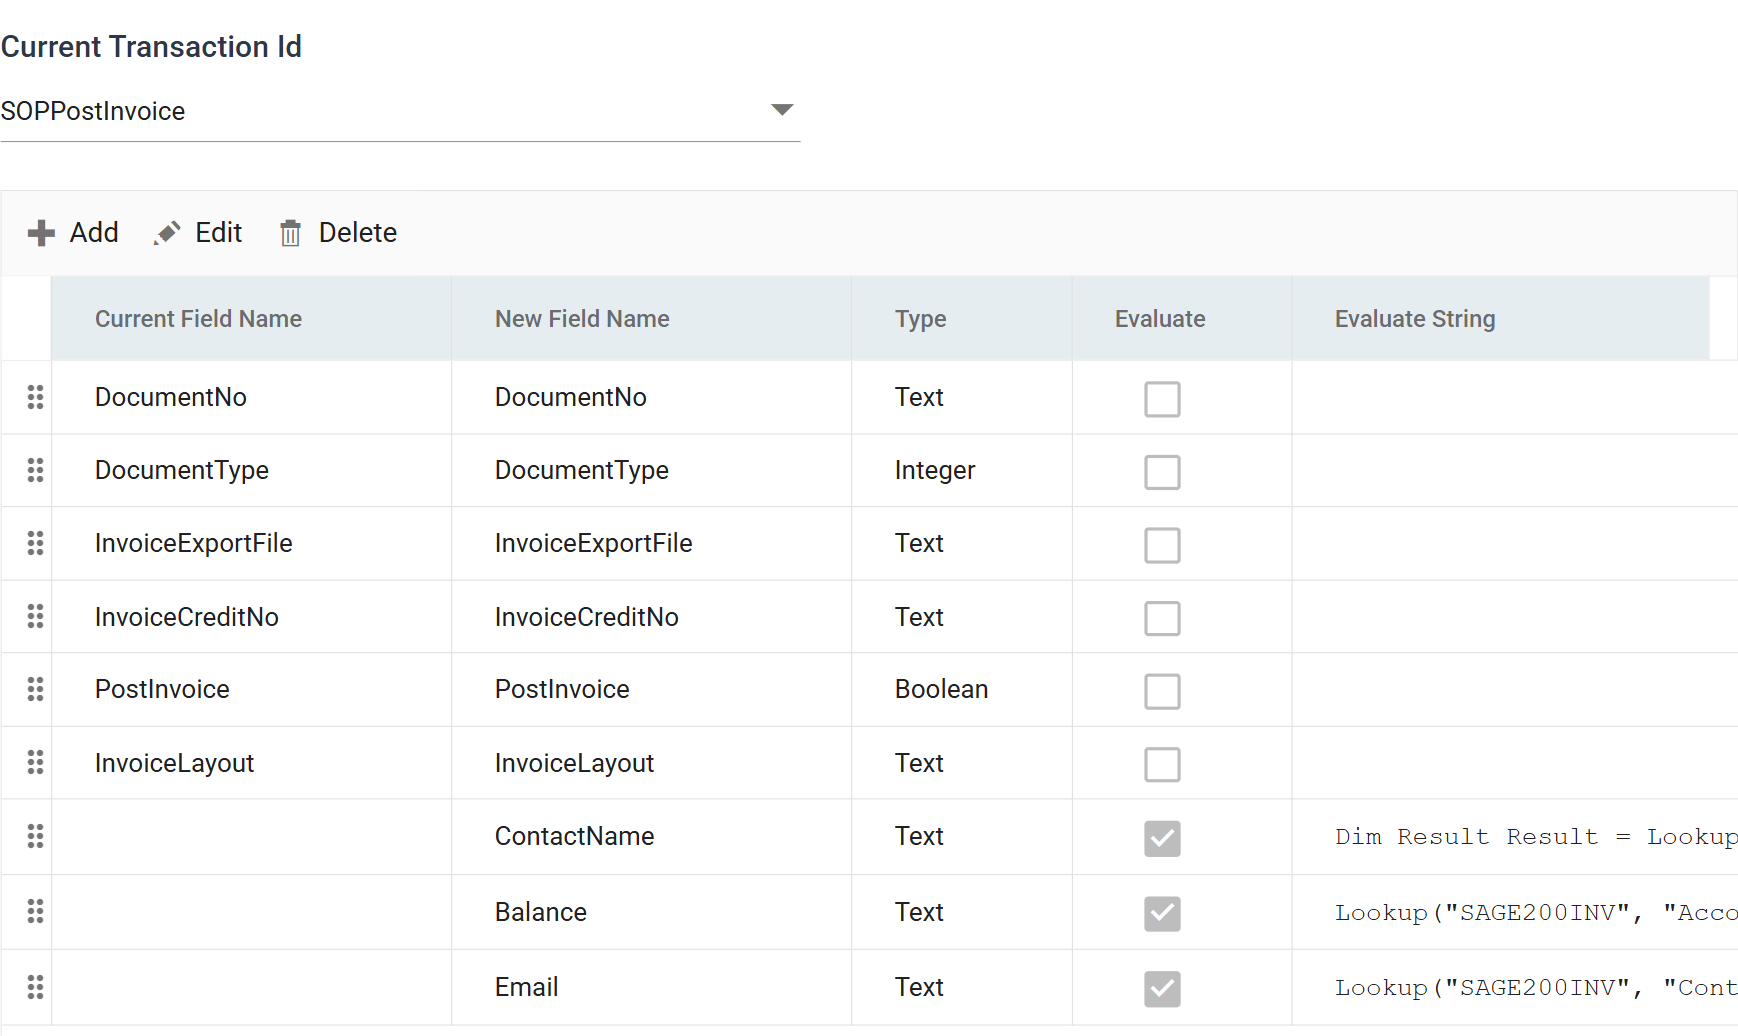Click the Edit button label
Image resolution: width=1738 pixels, height=1036 pixels.
coord(219,233)
